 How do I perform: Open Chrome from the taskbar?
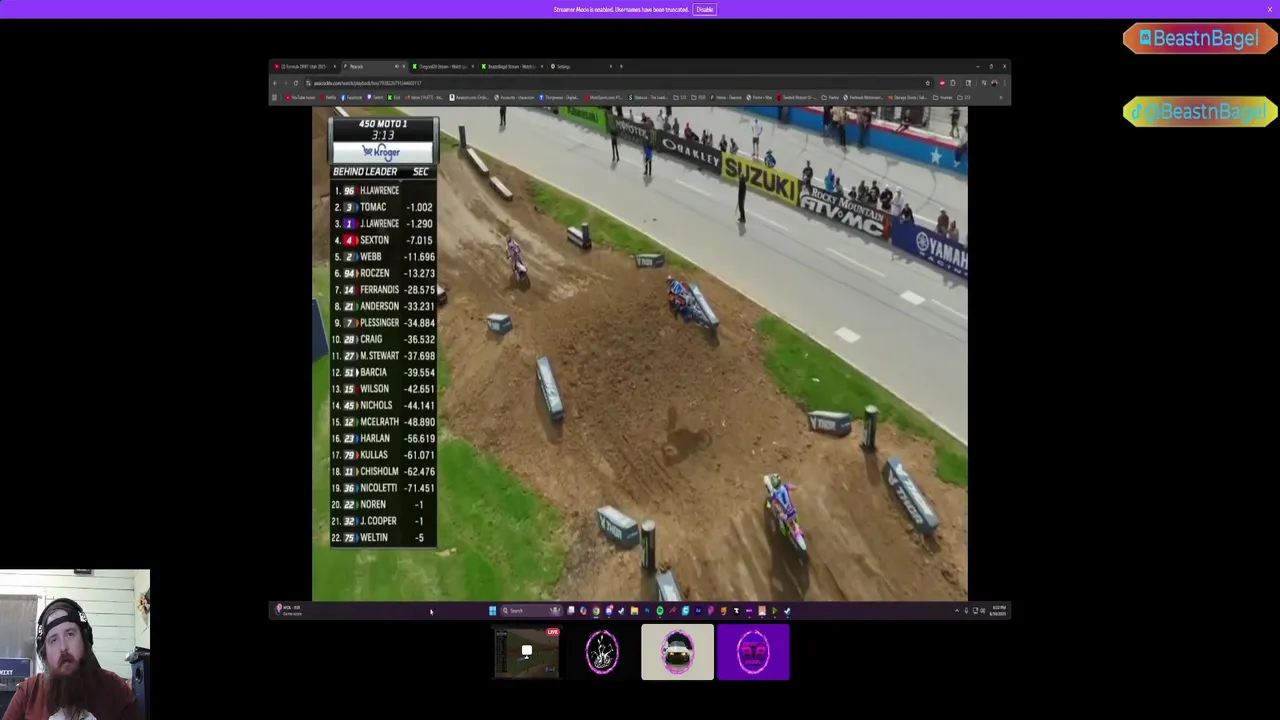pyautogui.click(x=596, y=610)
